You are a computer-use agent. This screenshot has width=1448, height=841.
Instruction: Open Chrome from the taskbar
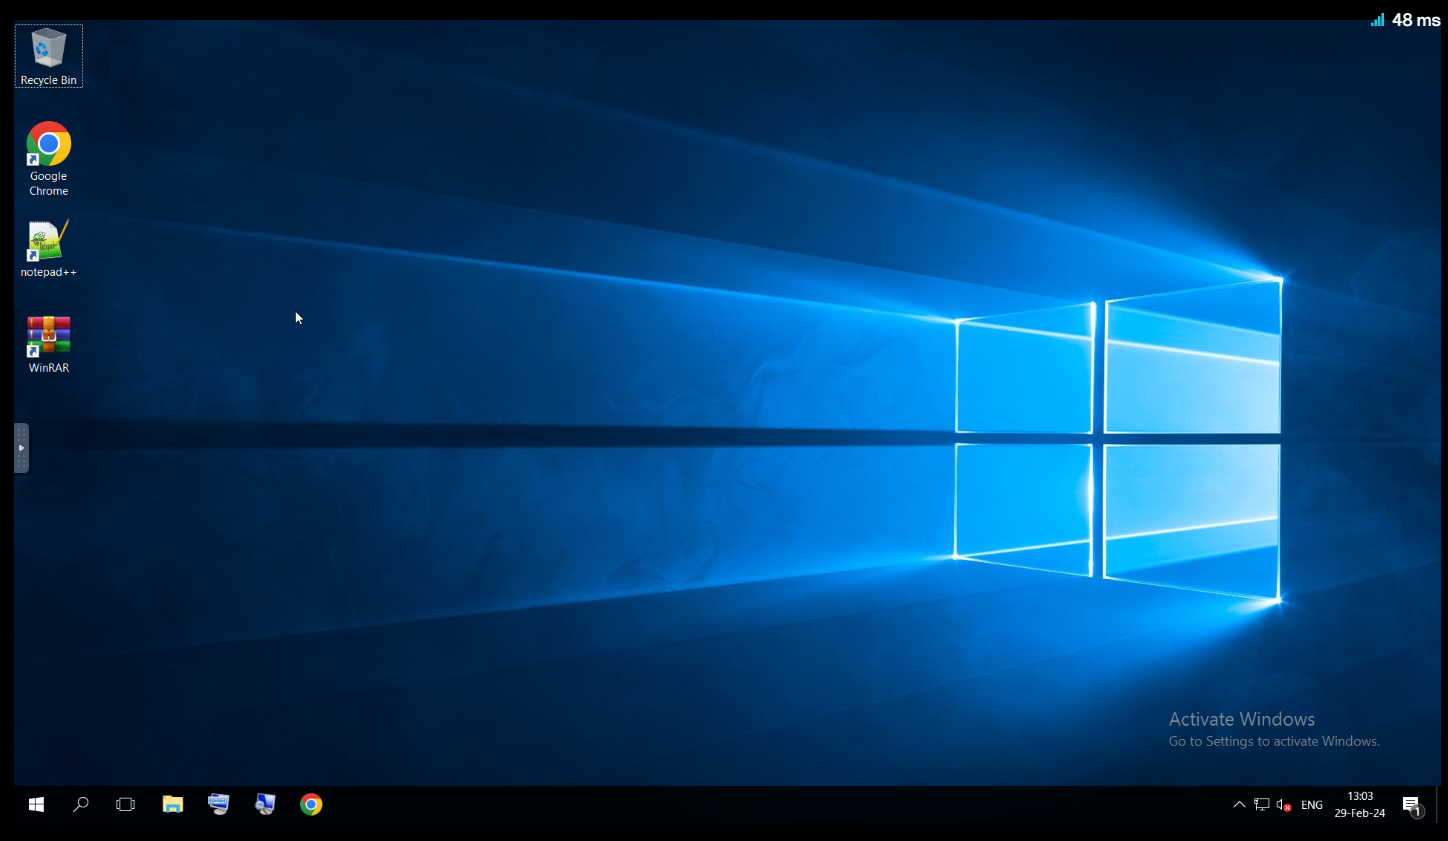click(311, 804)
